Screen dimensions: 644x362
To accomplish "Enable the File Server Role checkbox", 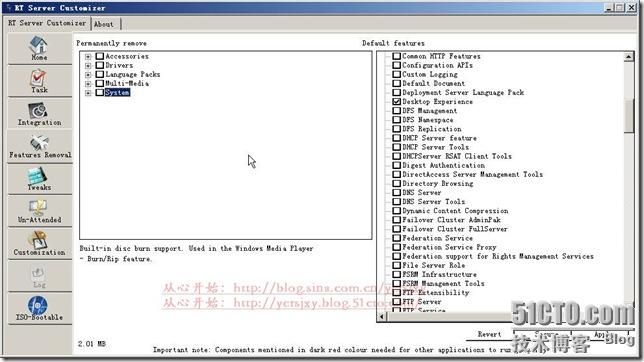I will point(396,265).
